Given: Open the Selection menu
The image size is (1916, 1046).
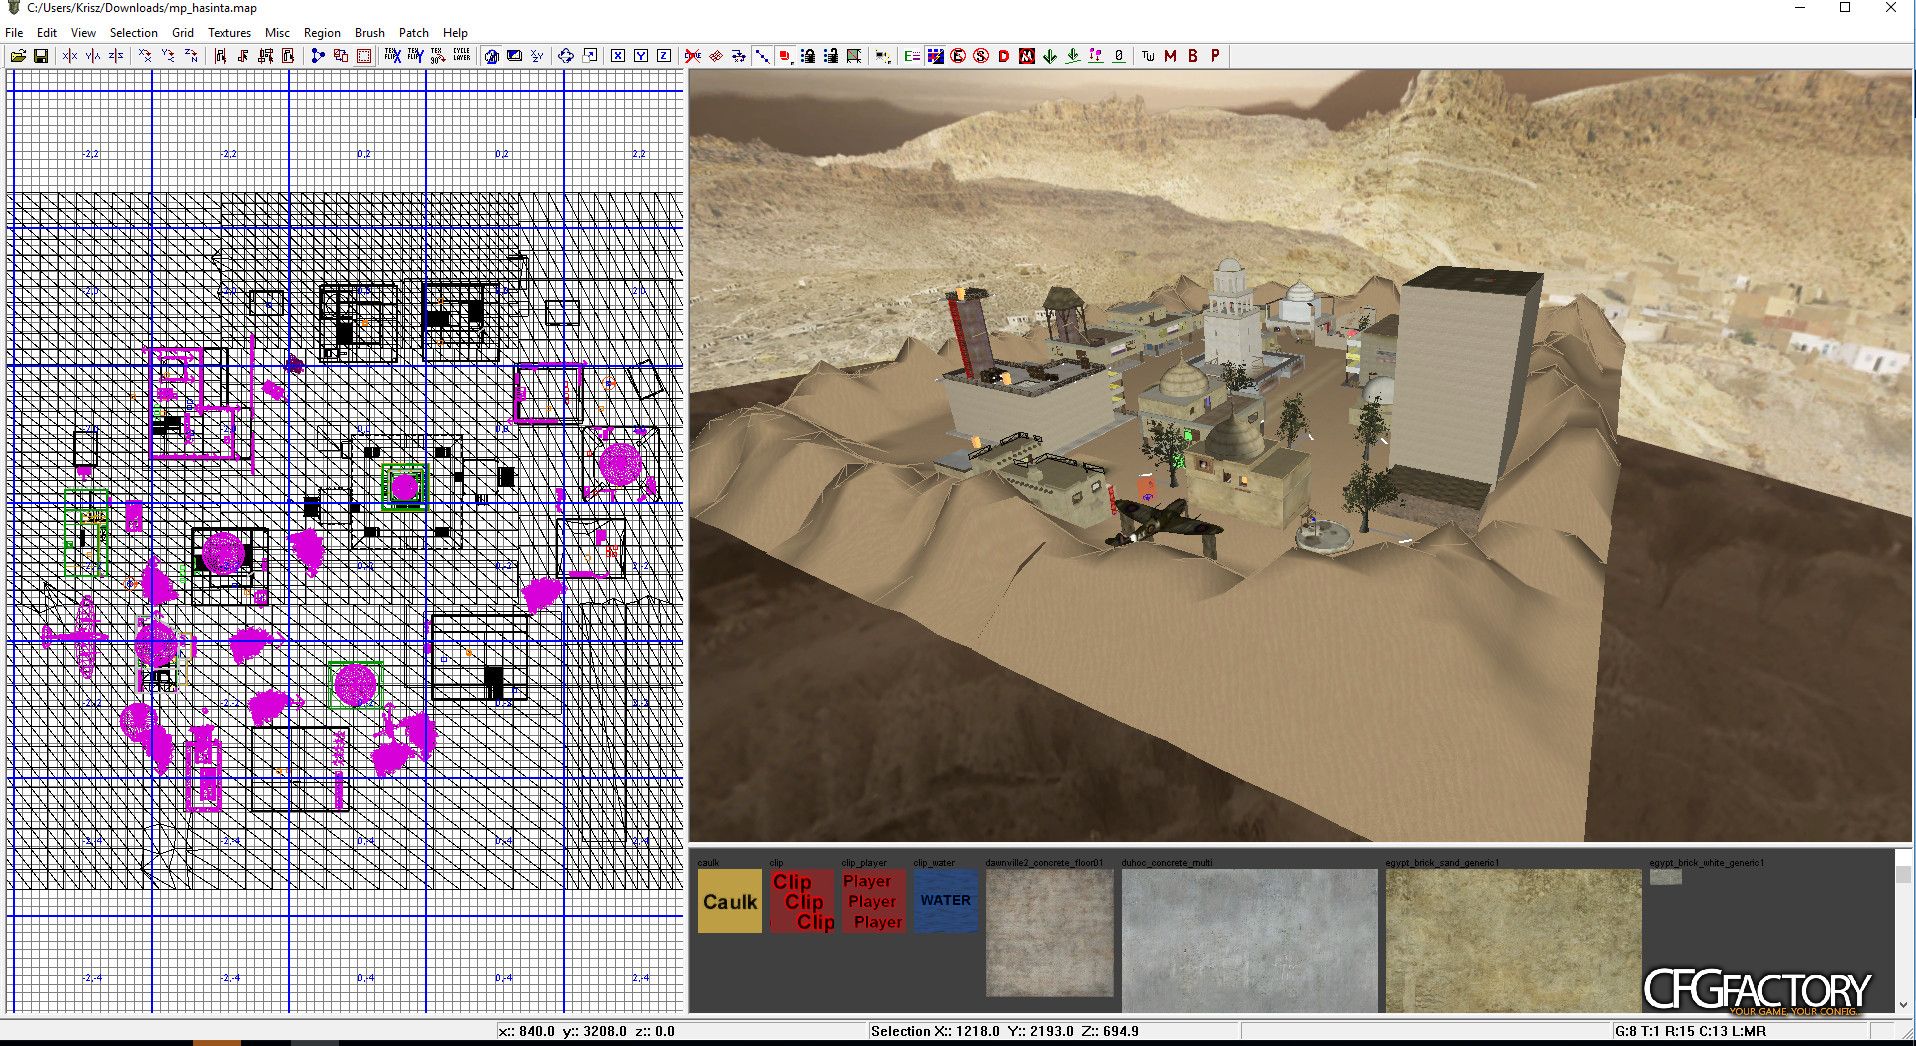Looking at the screenshot, I should click(x=134, y=33).
